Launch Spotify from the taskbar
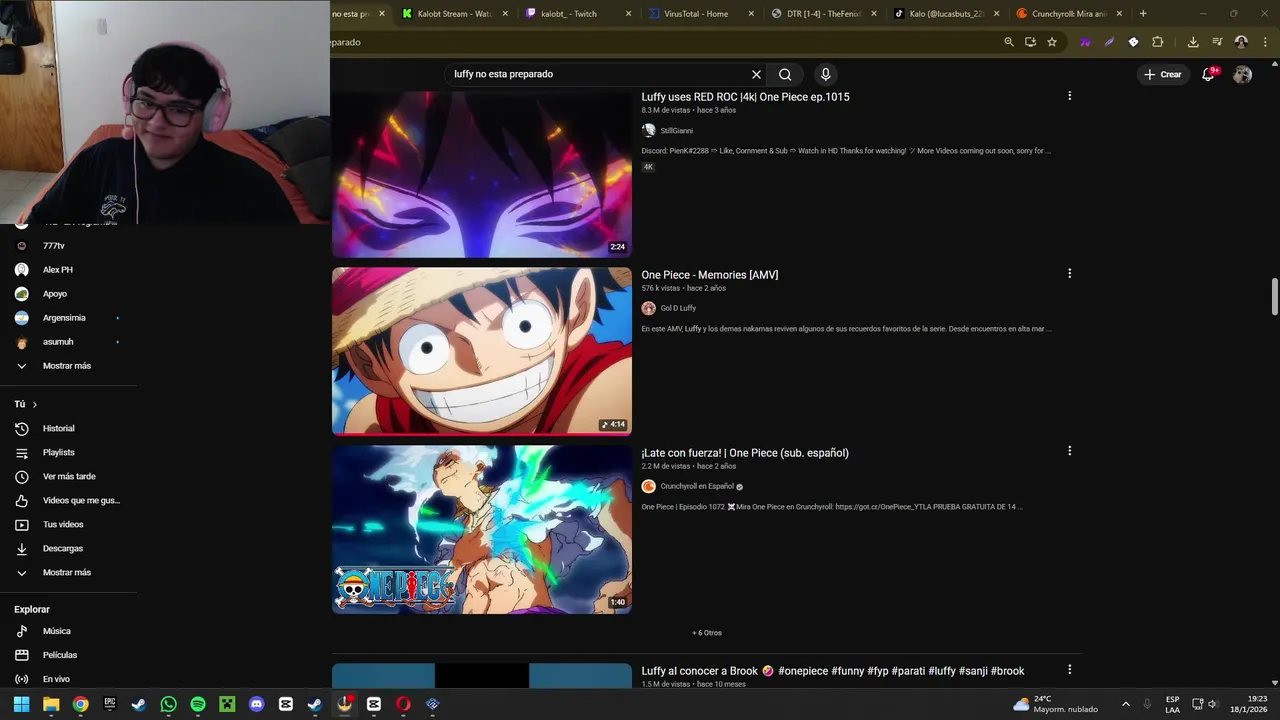Image resolution: width=1280 pixels, height=720 pixels. click(x=198, y=704)
